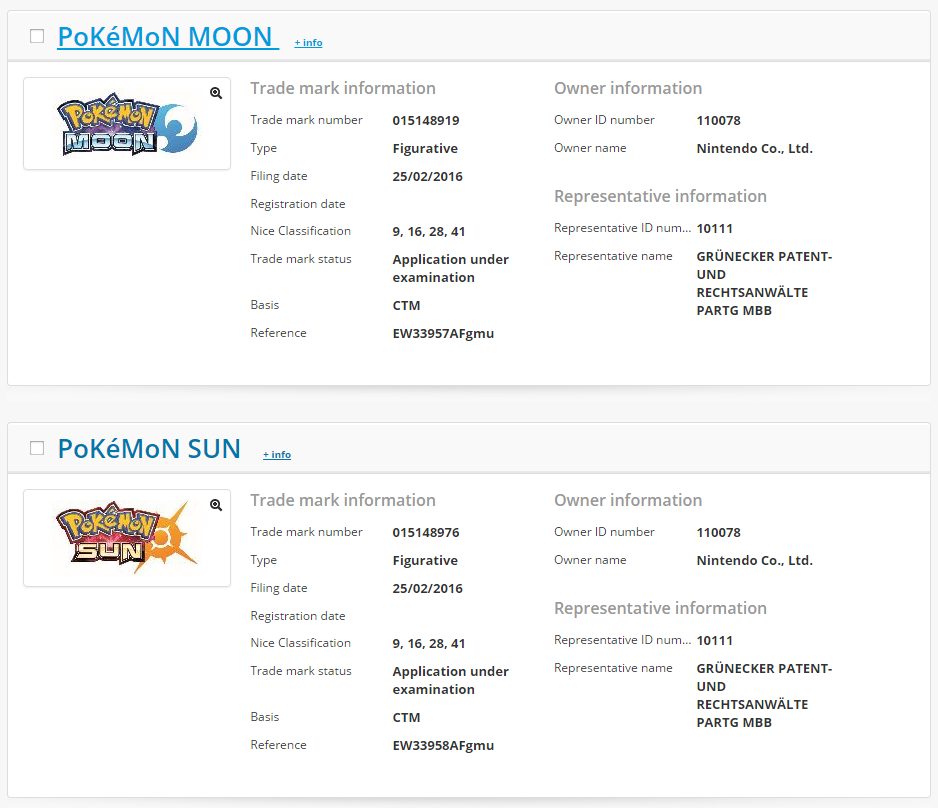Screen dimensions: 938x808
Task: Click the PoKéMoN SUN heading
Action: point(149,448)
